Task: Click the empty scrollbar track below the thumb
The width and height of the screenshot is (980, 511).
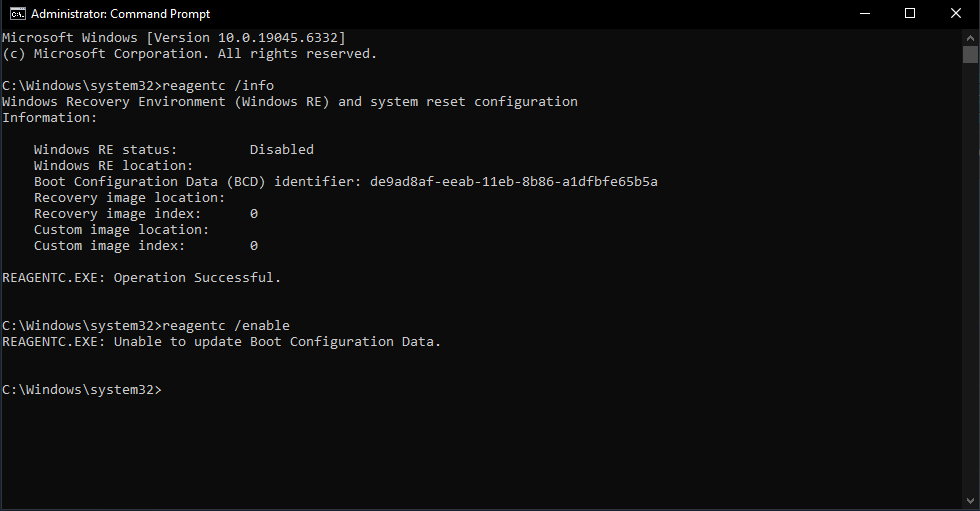Action: point(970,278)
